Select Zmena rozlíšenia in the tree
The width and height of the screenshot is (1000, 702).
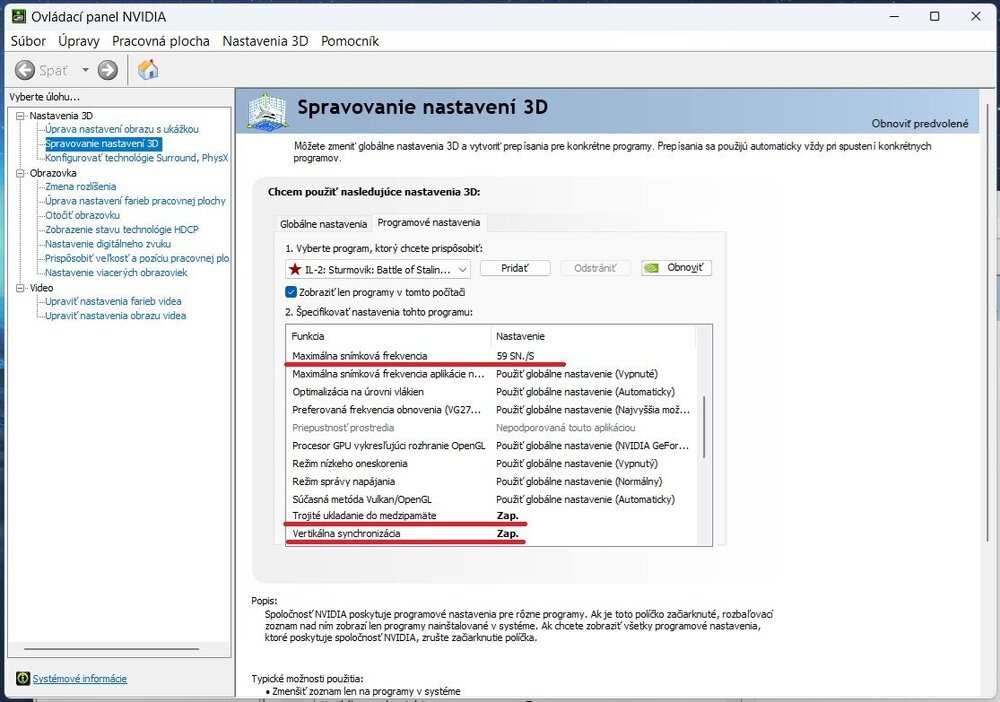[x=80, y=187]
